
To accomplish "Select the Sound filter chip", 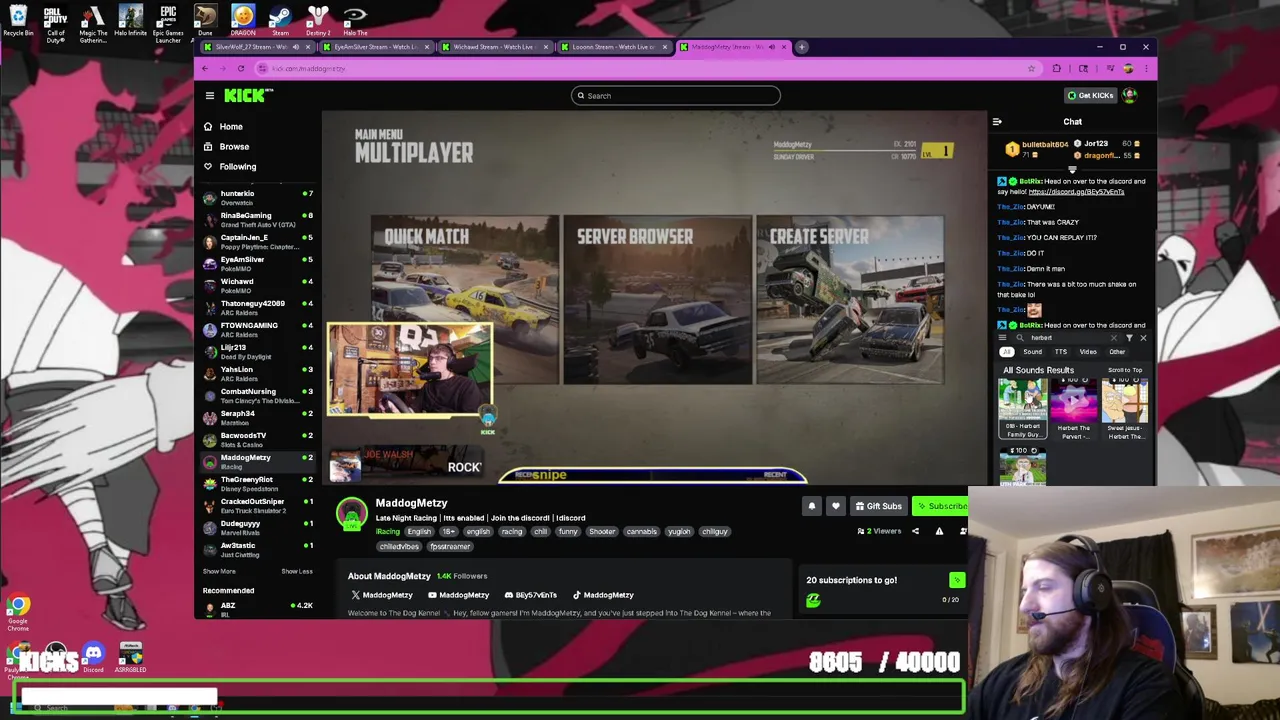I will coord(1032,352).
